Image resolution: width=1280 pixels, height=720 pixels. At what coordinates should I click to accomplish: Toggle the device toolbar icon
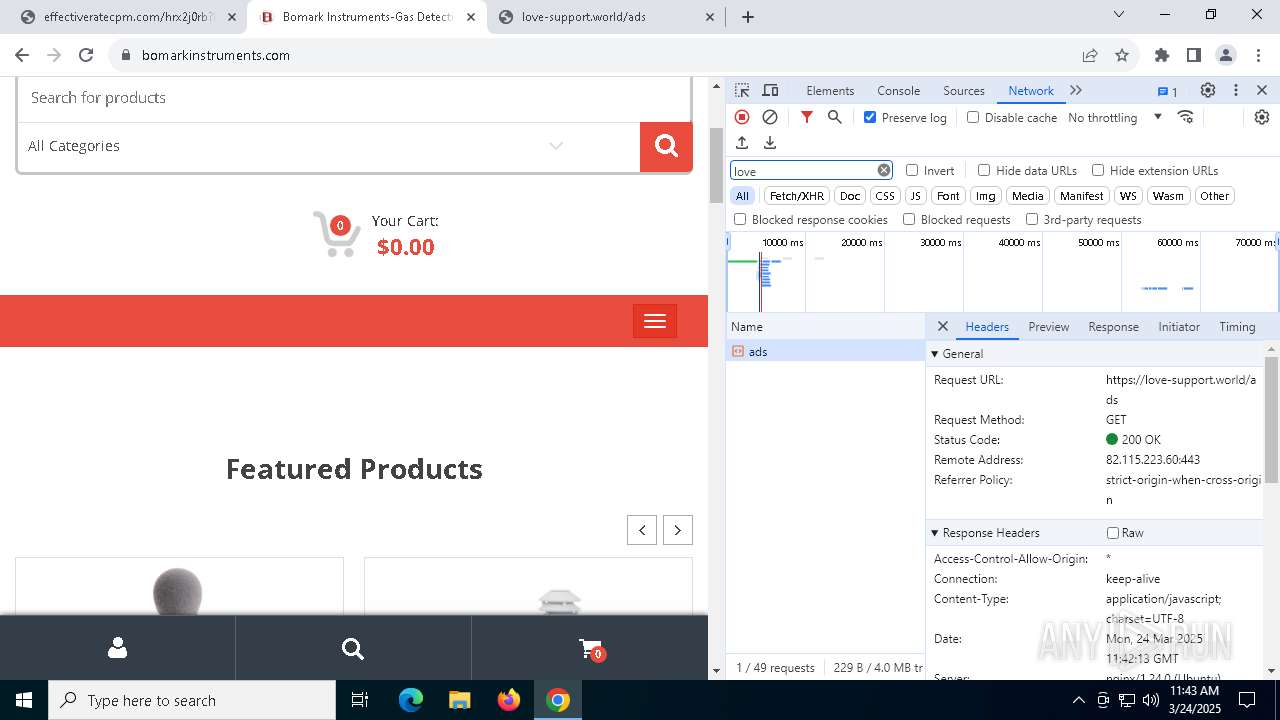(x=770, y=90)
